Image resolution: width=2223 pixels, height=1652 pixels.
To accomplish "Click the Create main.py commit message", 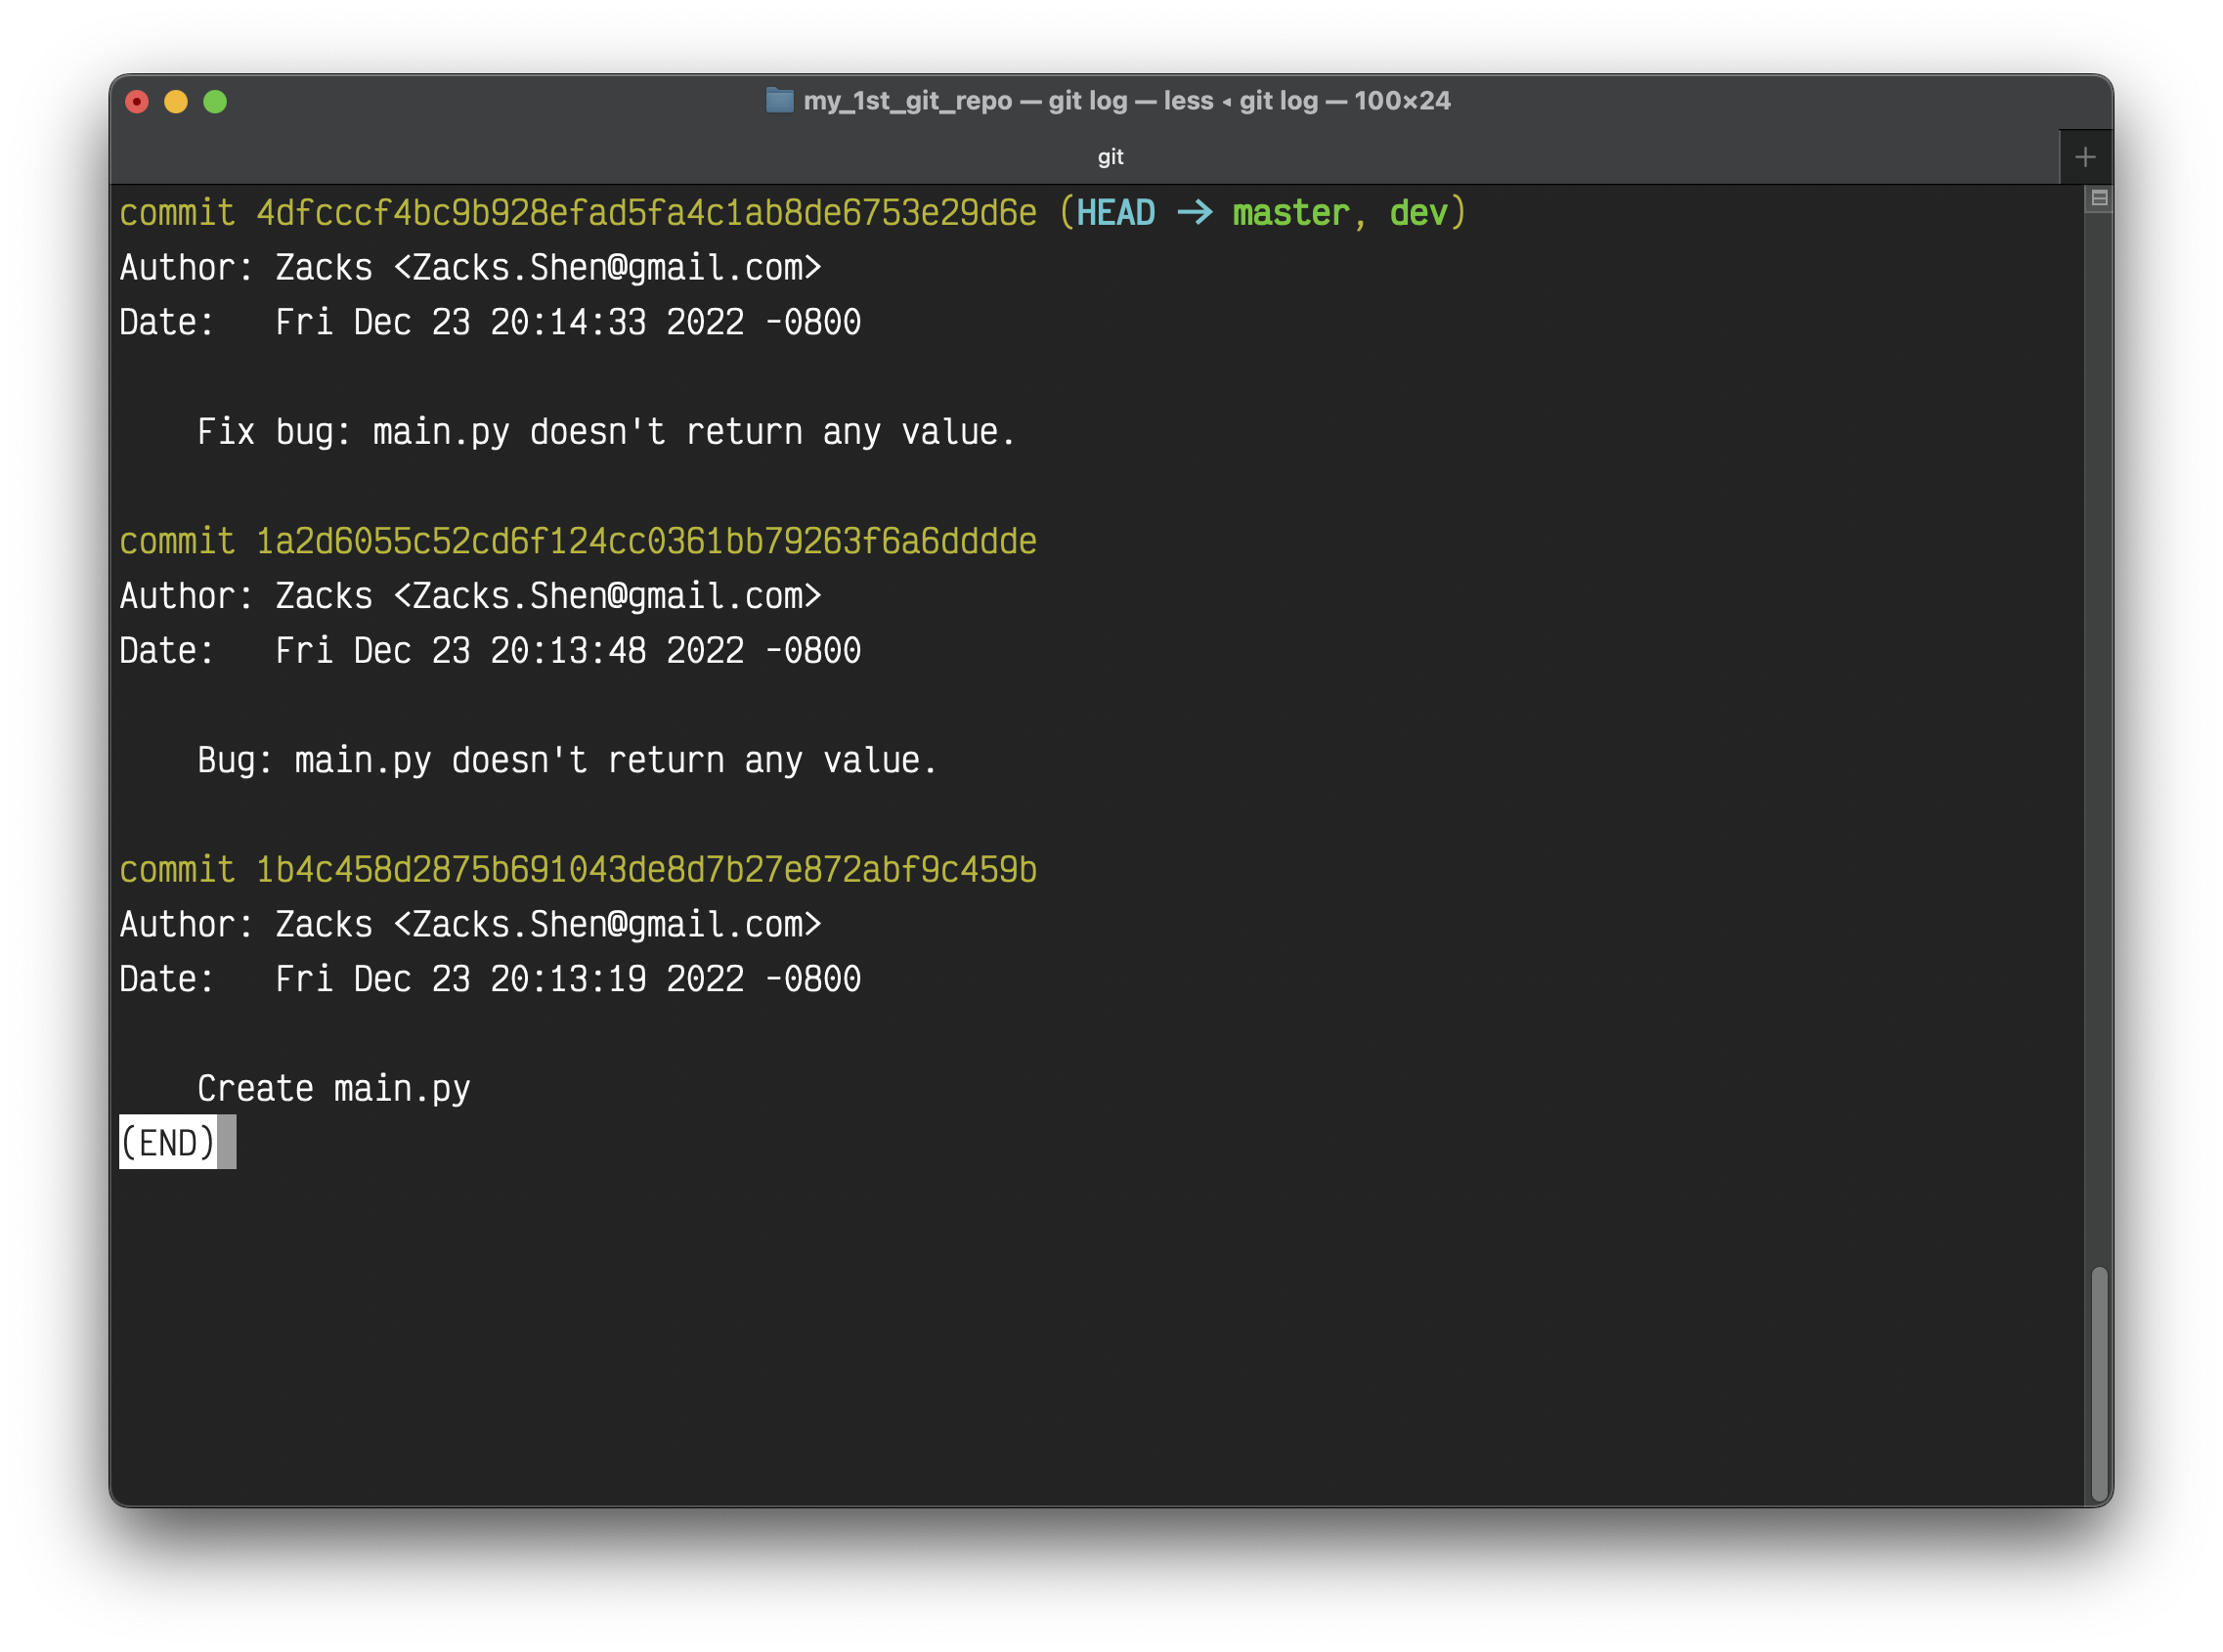I will click(x=333, y=1089).
